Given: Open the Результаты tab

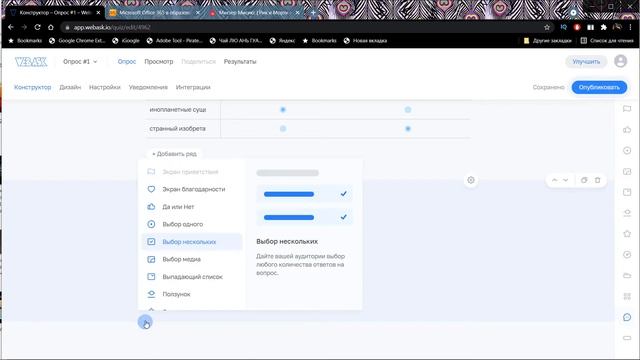Looking at the screenshot, I should pyautogui.click(x=240, y=62).
